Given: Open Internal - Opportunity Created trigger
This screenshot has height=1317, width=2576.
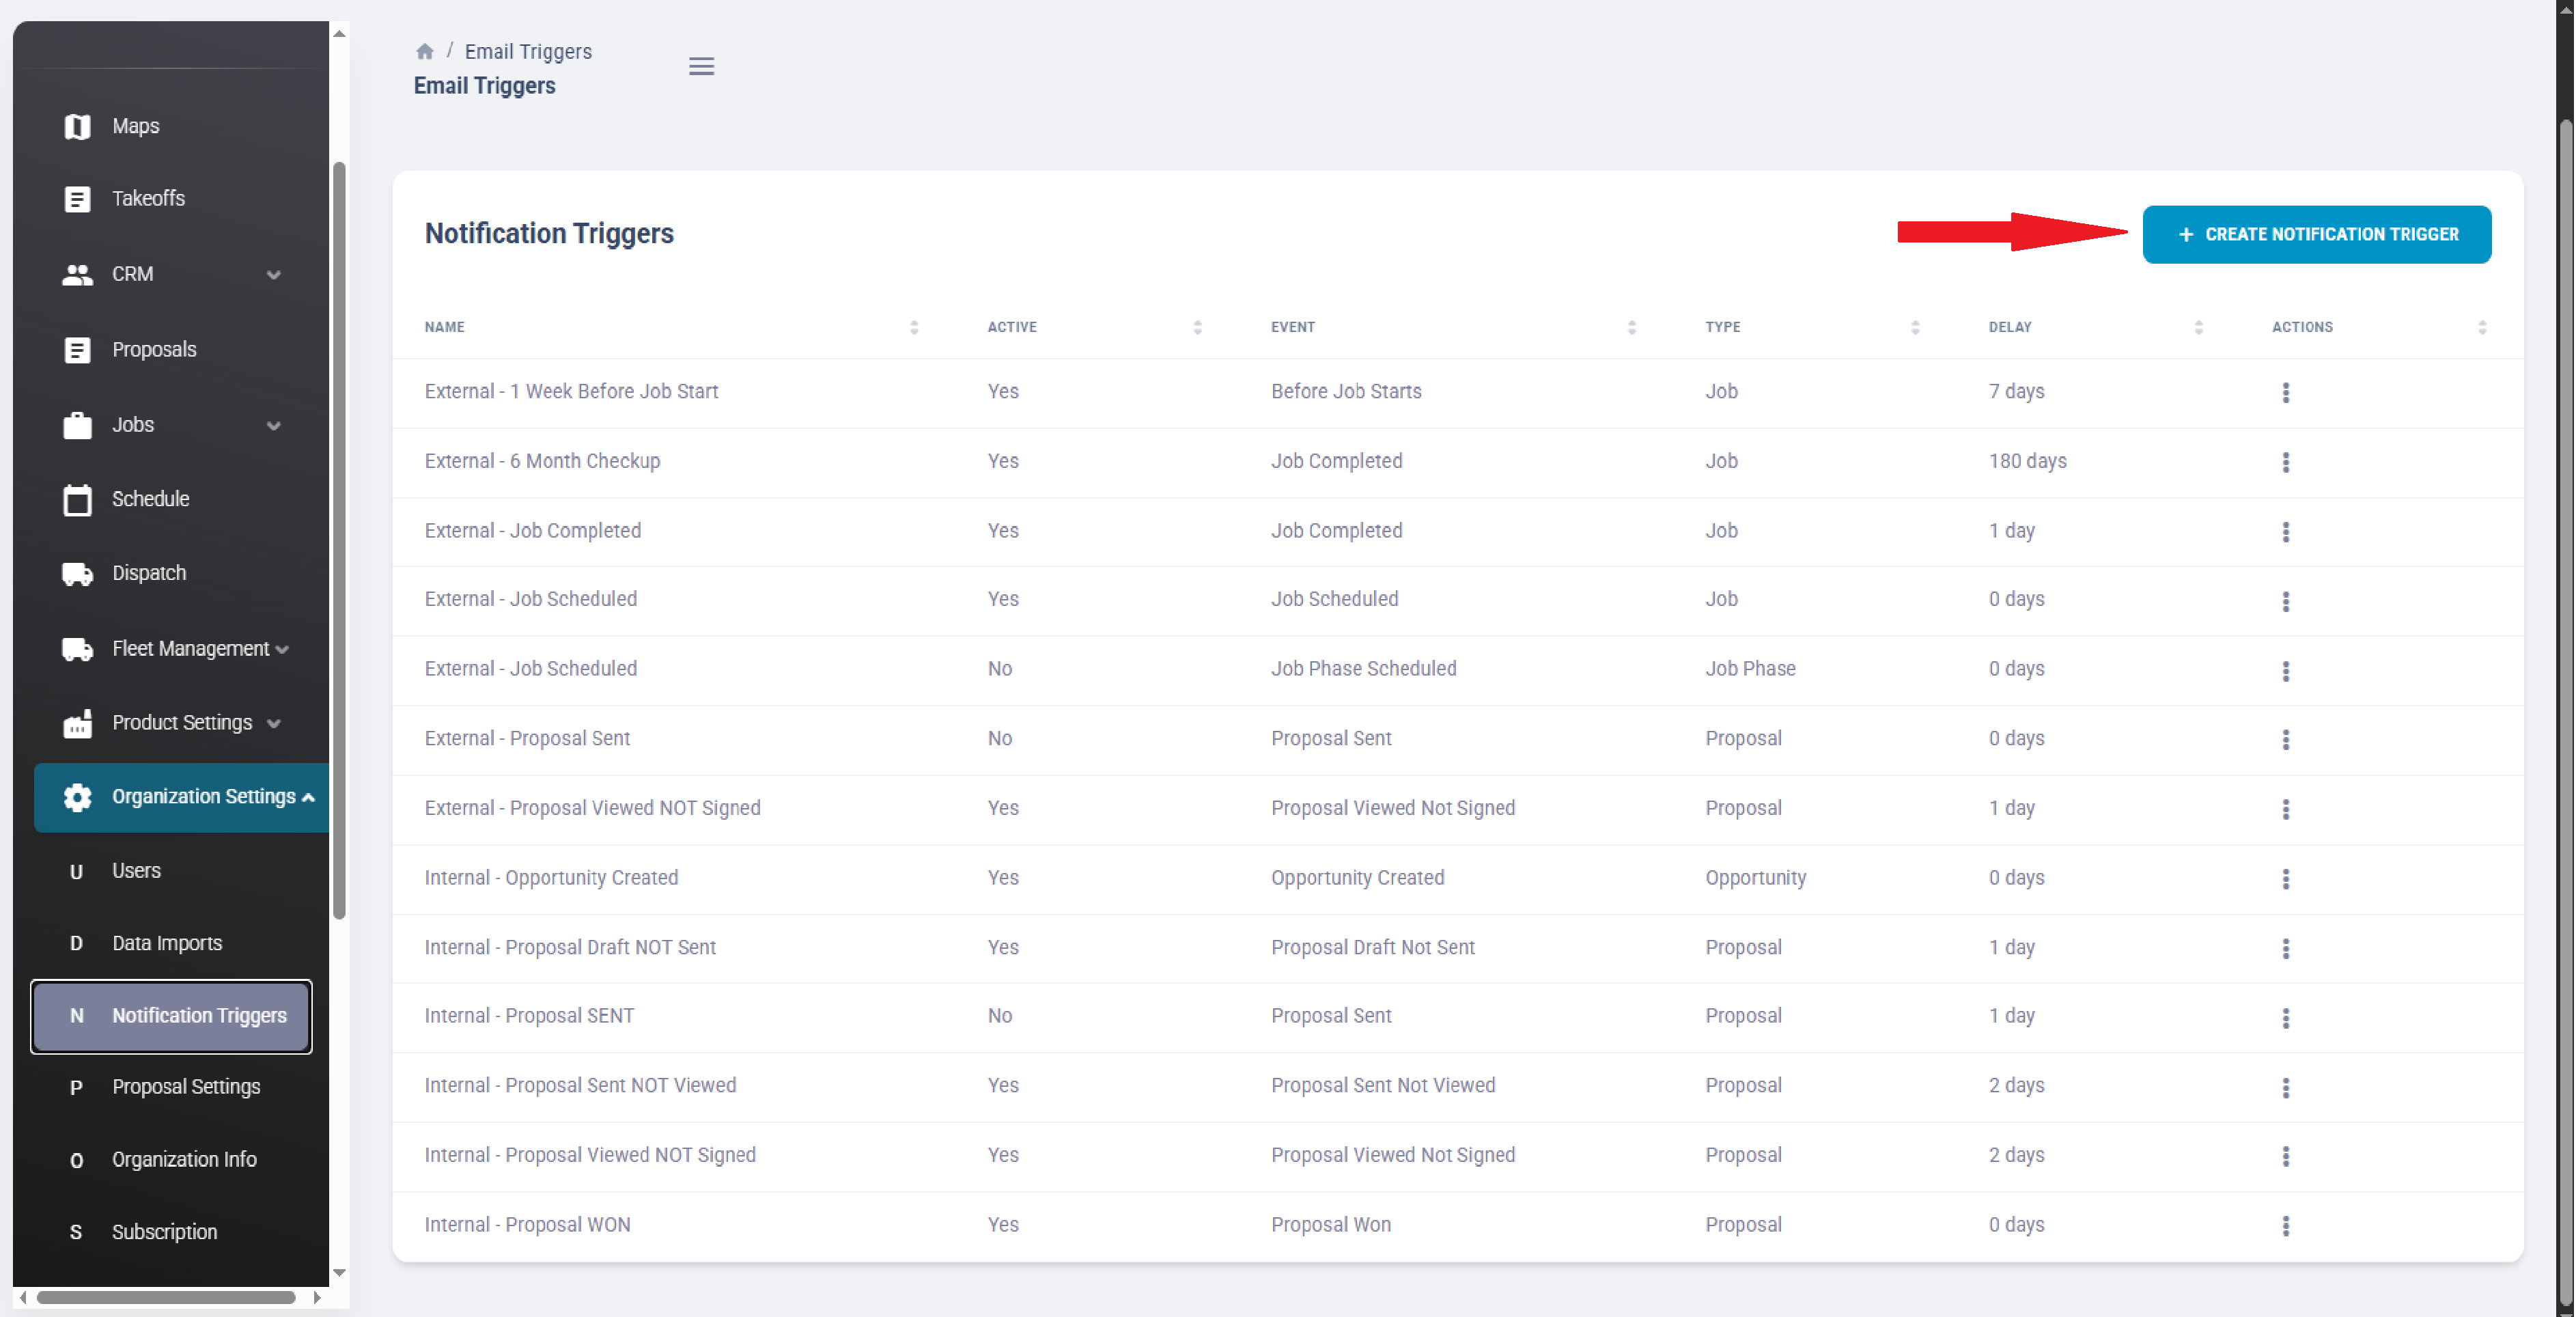Looking at the screenshot, I should (x=551, y=878).
